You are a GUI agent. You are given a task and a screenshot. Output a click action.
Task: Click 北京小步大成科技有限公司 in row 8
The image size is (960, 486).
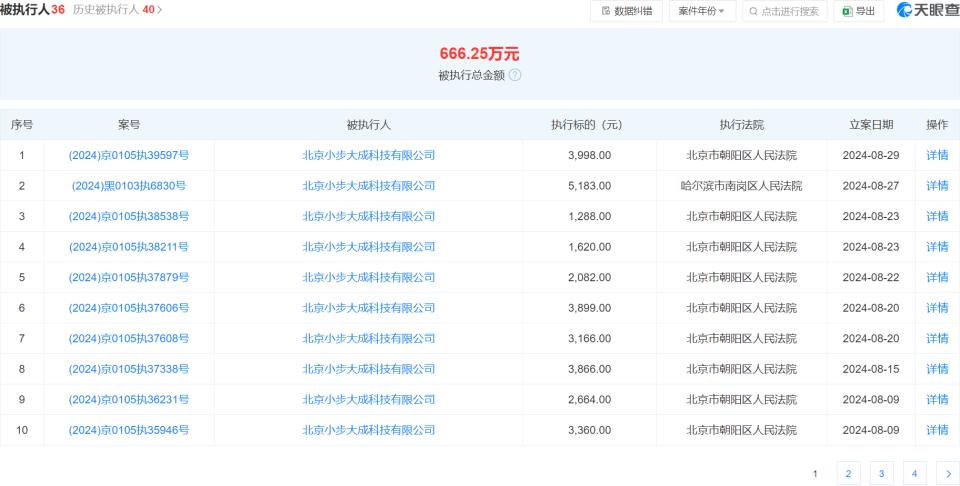pyautogui.click(x=369, y=369)
